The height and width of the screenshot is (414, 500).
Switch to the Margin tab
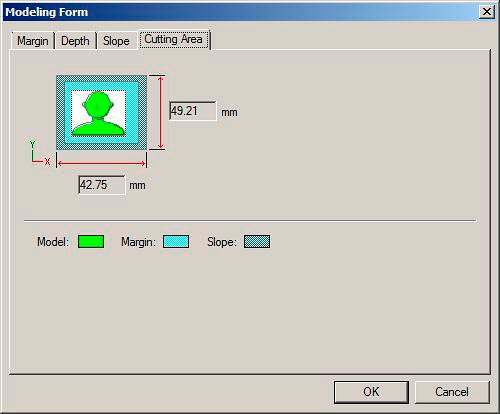[33, 41]
